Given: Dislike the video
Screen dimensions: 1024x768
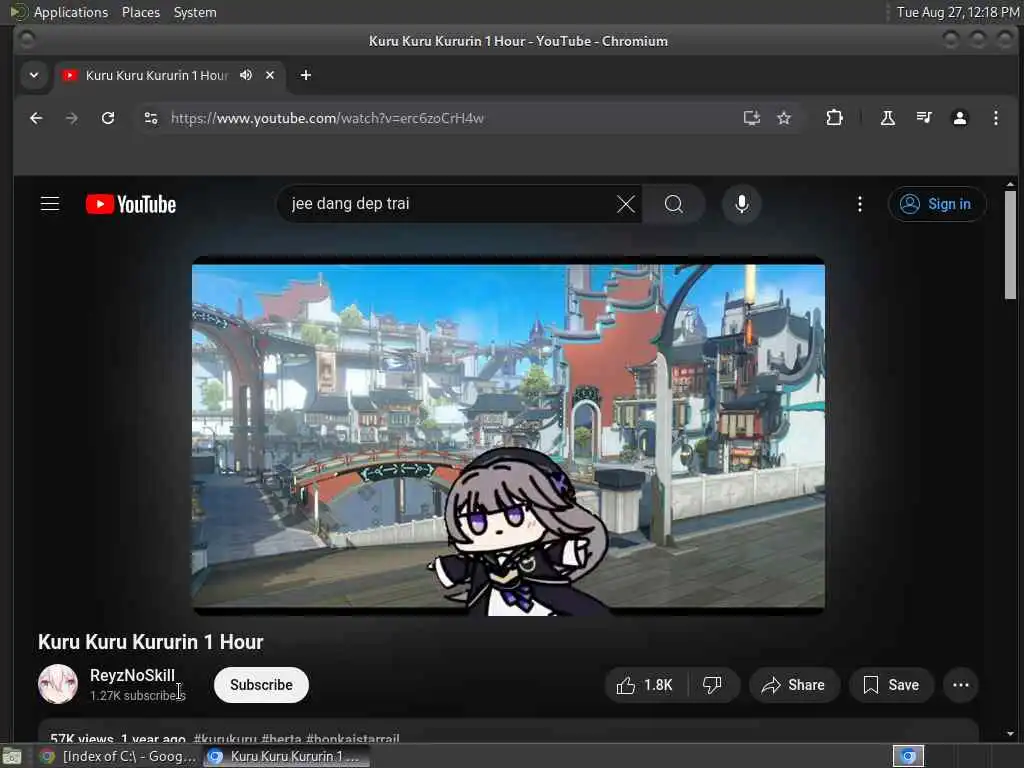Looking at the screenshot, I should pos(712,685).
